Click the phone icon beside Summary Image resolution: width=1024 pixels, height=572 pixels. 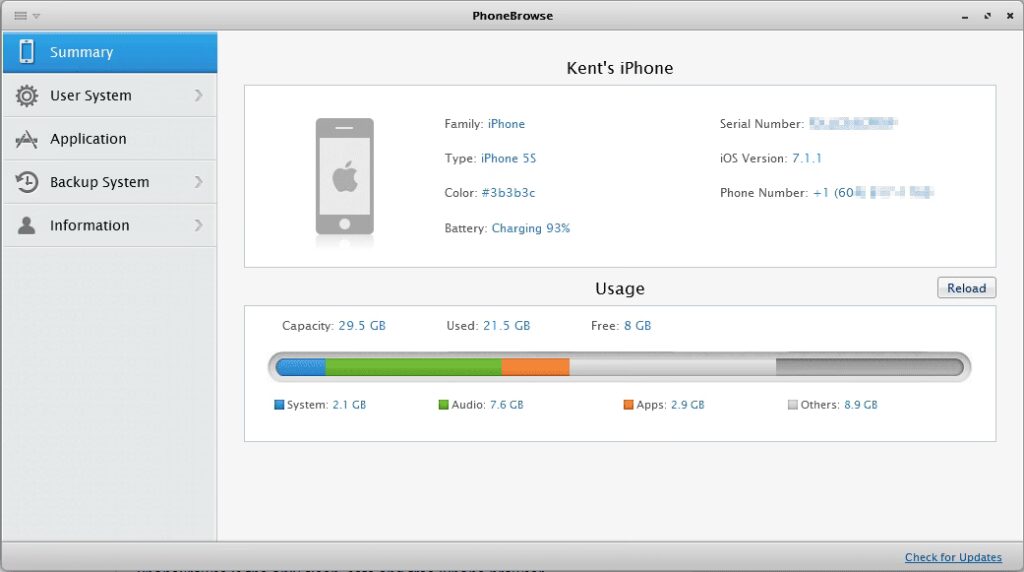27,52
